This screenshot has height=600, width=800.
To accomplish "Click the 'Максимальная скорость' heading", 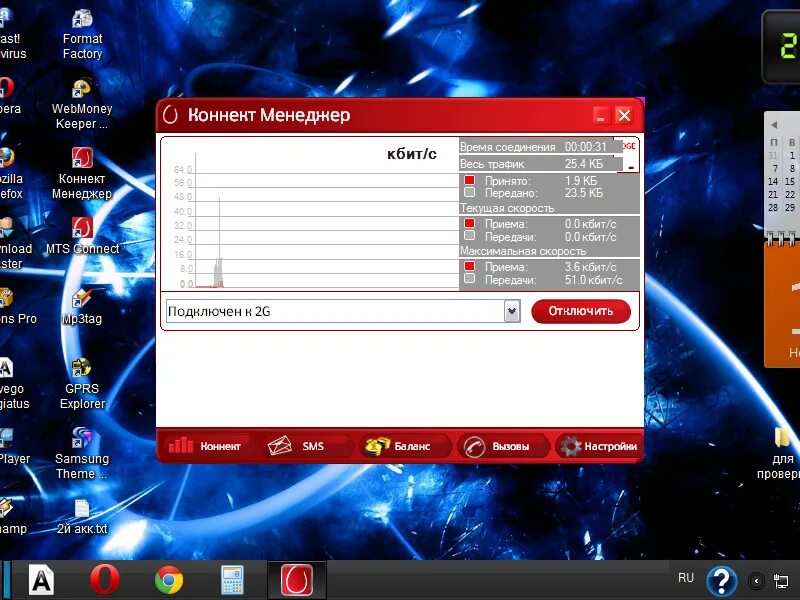I will click(523, 251).
